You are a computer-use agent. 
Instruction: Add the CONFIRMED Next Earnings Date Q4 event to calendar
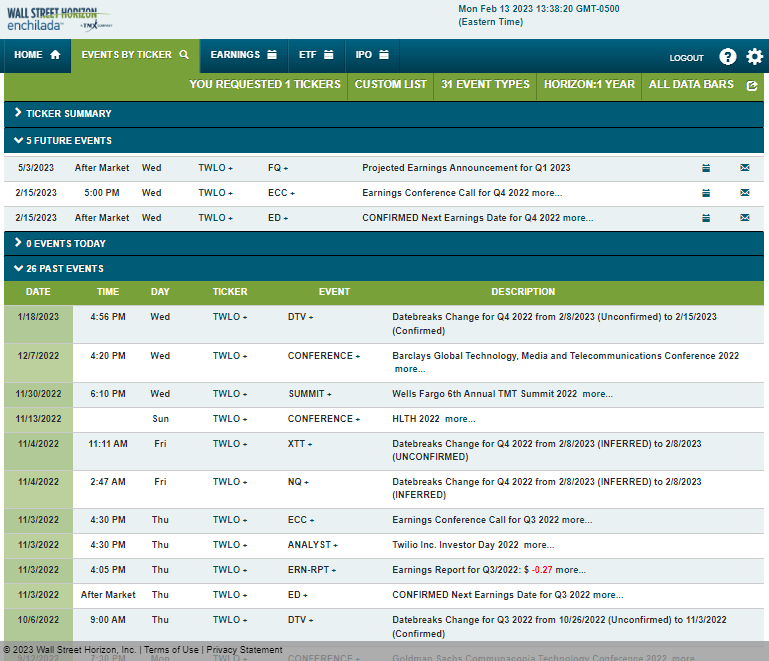click(x=706, y=218)
